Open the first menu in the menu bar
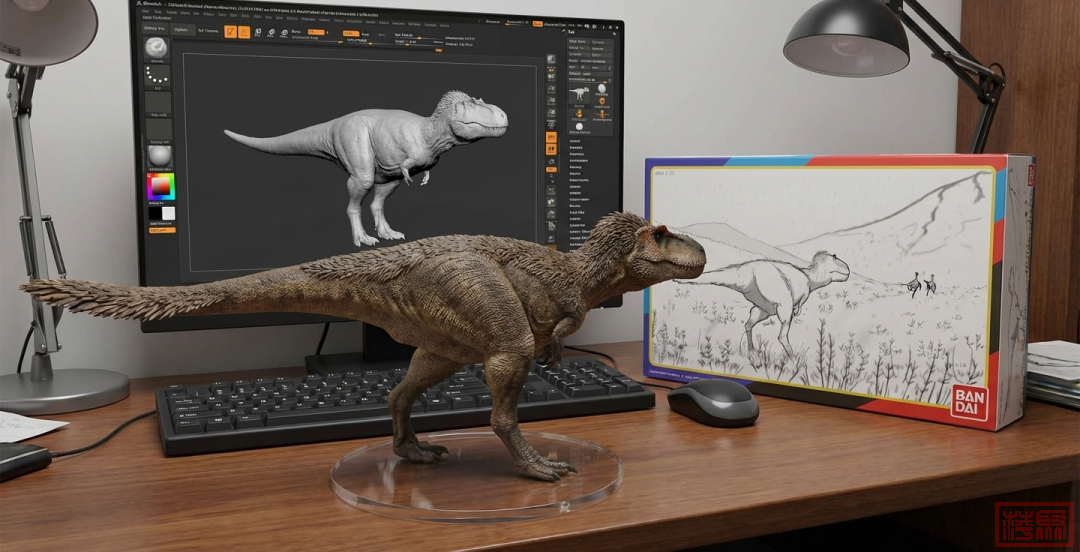Image resolution: width=1080 pixels, height=552 pixels. pos(146,13)
